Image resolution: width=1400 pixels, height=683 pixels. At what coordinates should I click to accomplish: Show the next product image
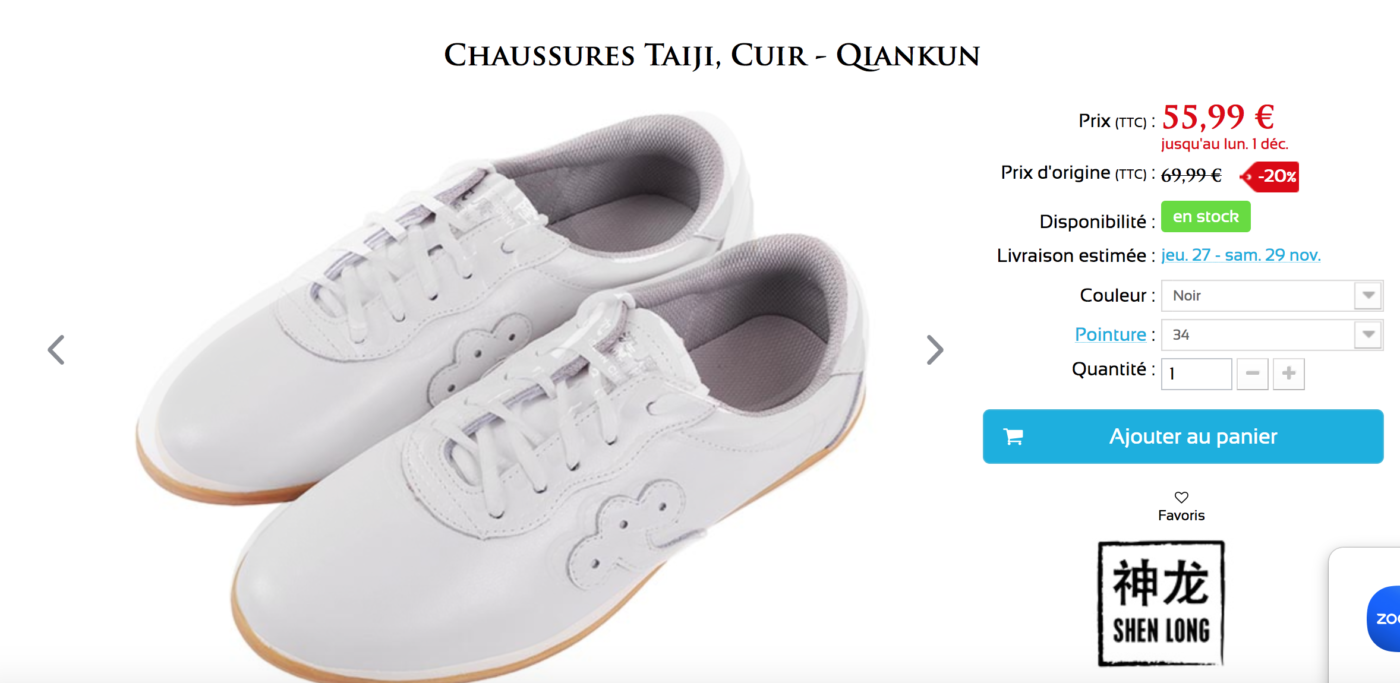coord(934,349)
